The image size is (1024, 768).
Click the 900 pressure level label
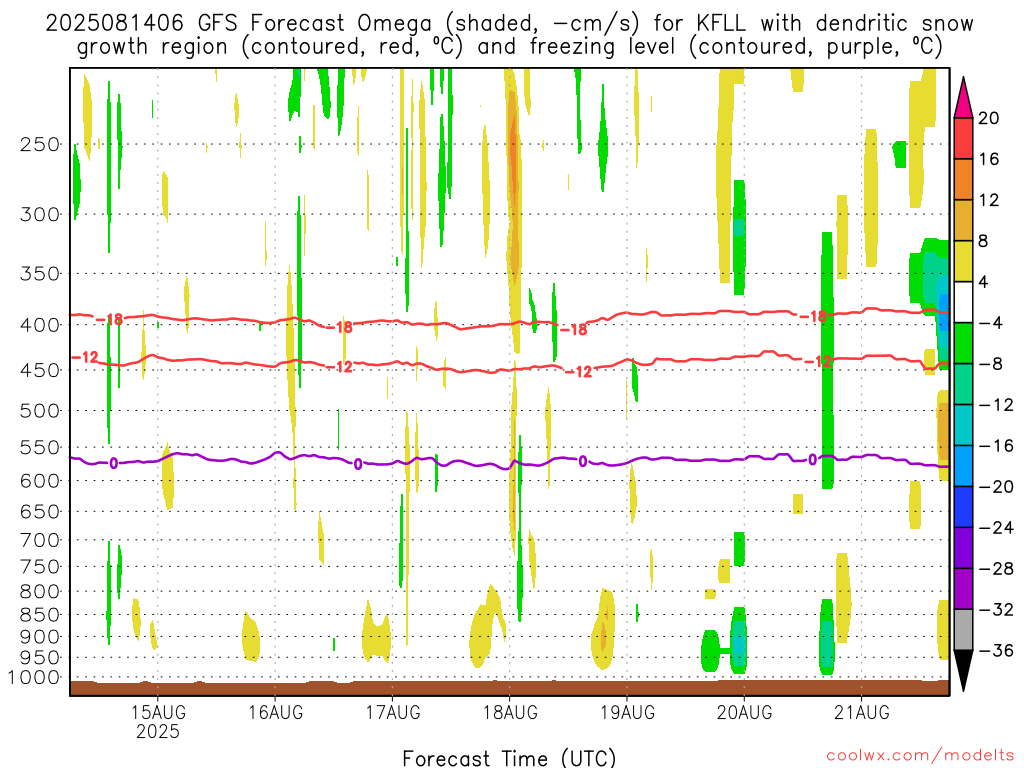point(40,637)
